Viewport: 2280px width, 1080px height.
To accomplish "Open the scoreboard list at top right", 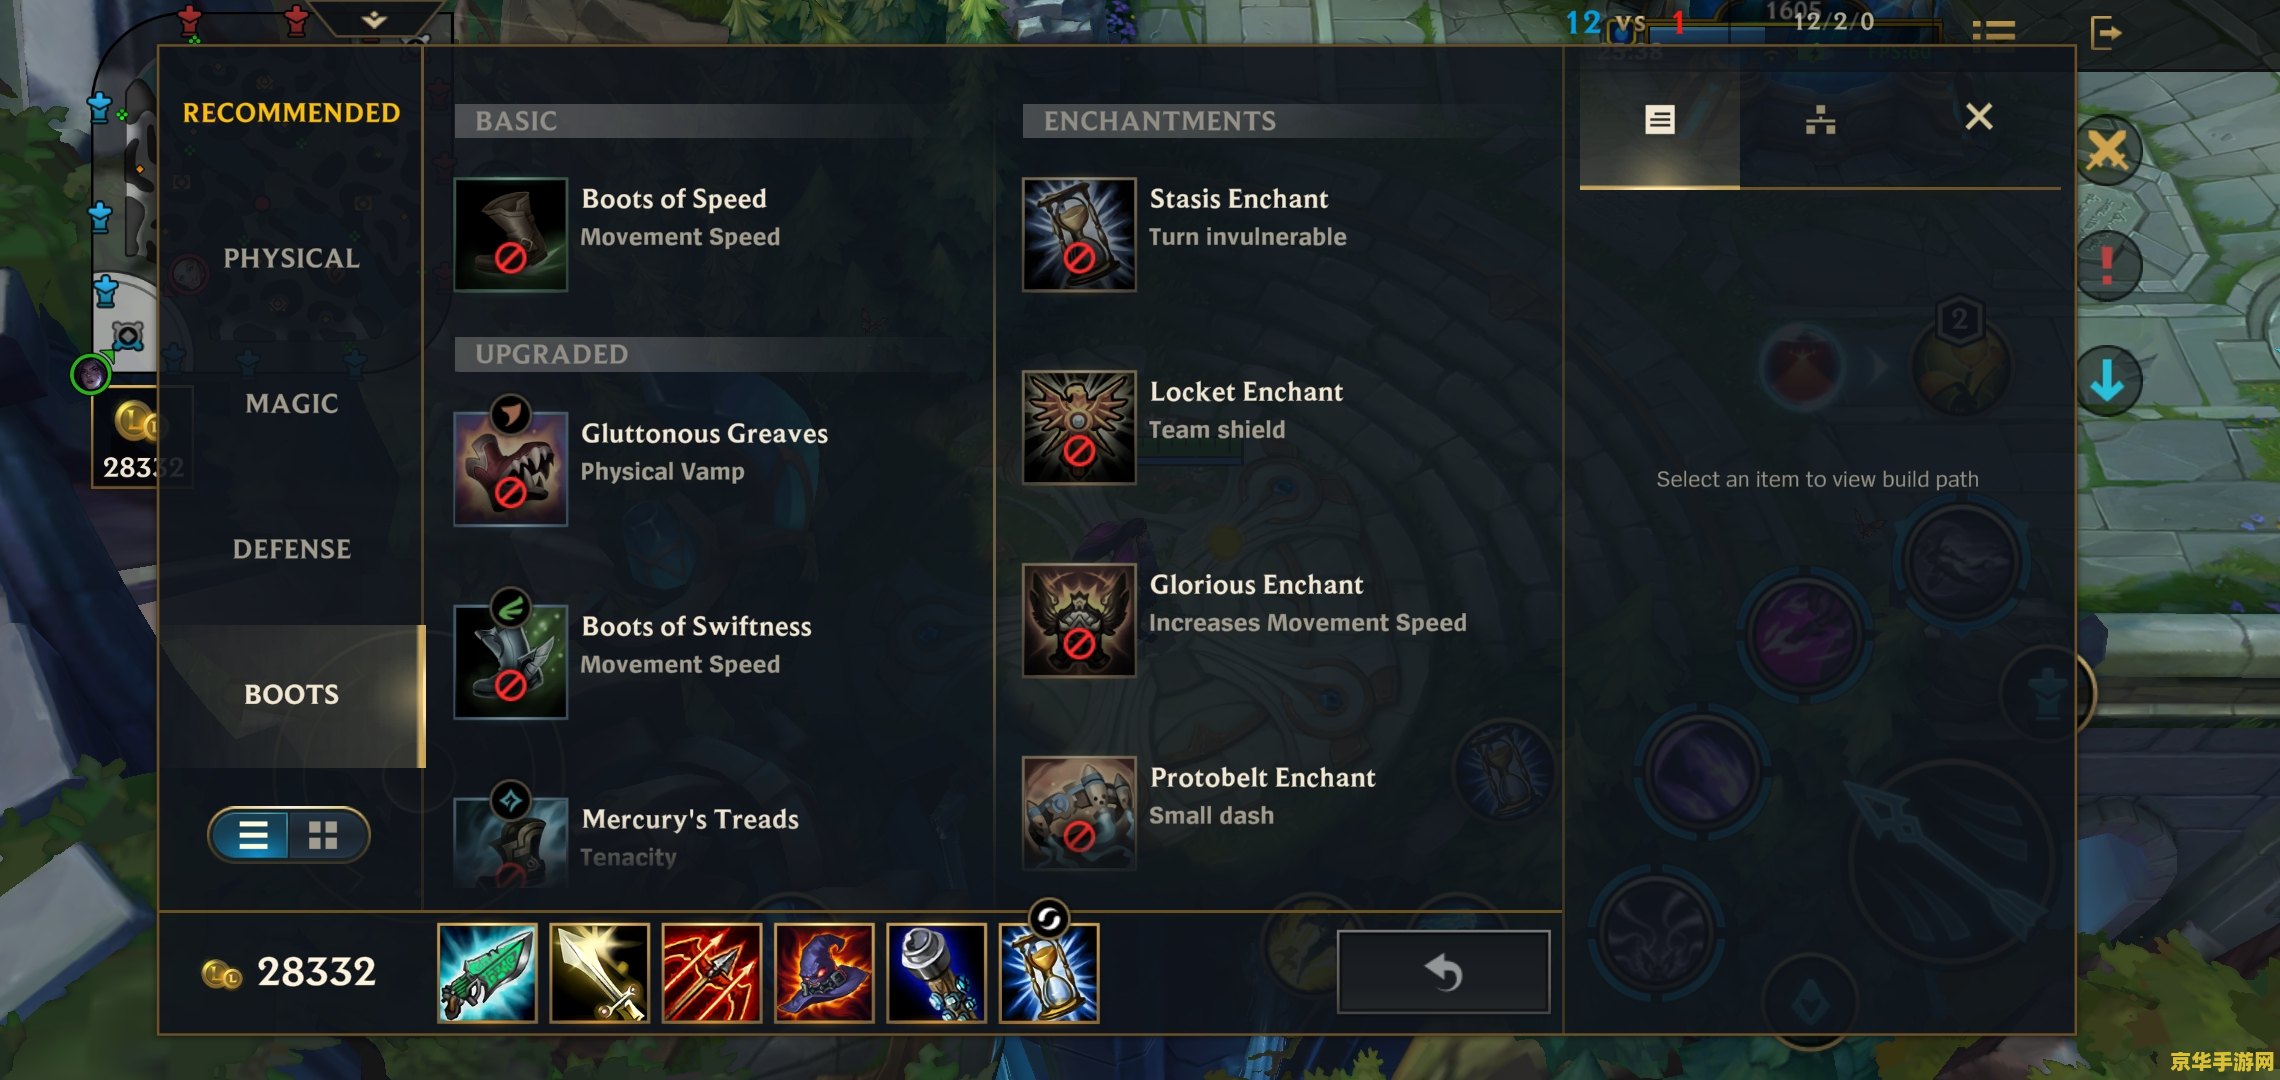I will (x=1993, y=32).
